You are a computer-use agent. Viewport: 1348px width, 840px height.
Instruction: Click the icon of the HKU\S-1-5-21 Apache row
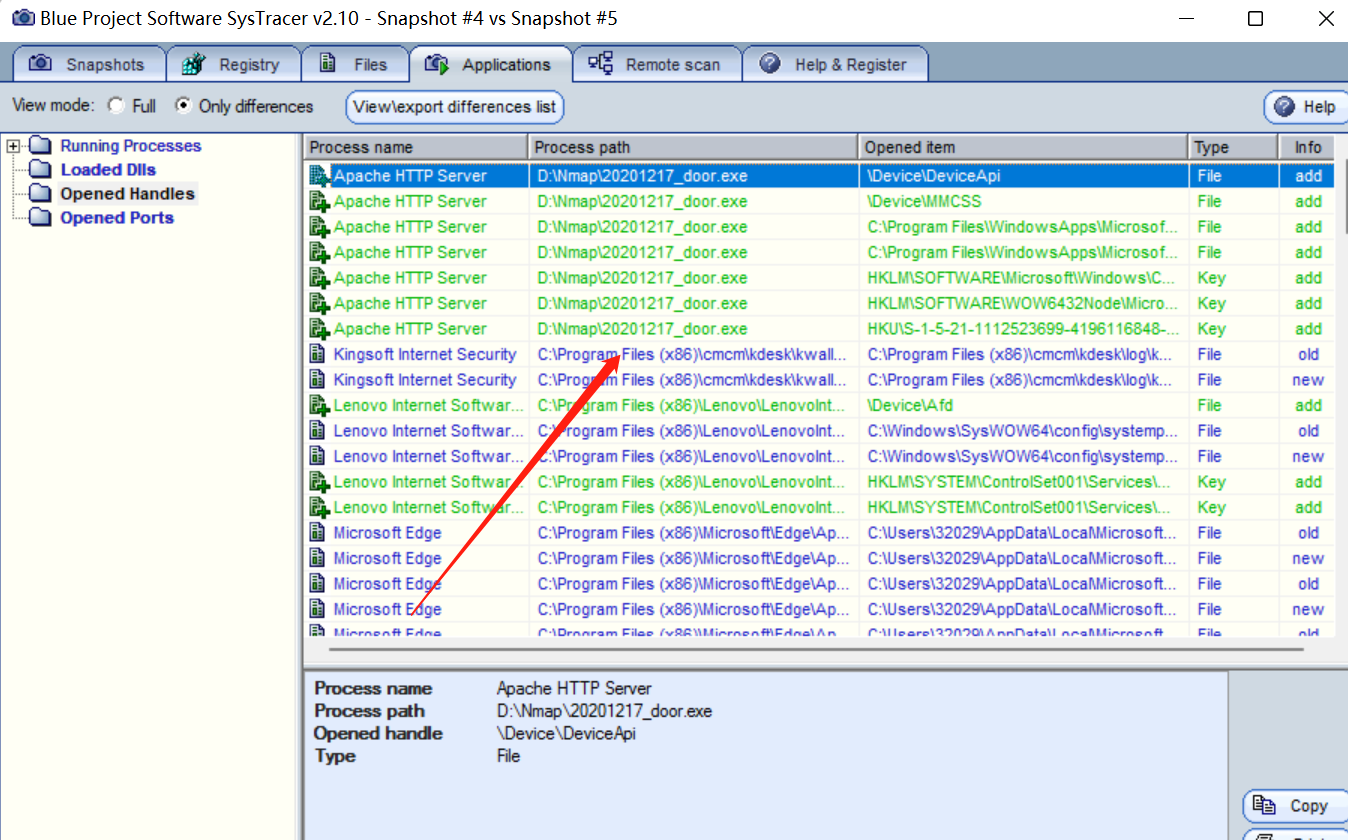click(x=319, y=329)
